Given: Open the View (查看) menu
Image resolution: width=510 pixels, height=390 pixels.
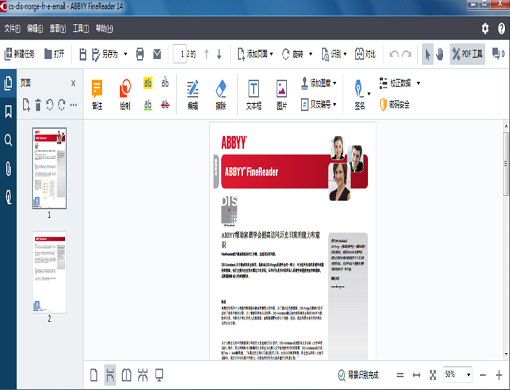Looking at the screenshot, I should (x=58, y=29).
